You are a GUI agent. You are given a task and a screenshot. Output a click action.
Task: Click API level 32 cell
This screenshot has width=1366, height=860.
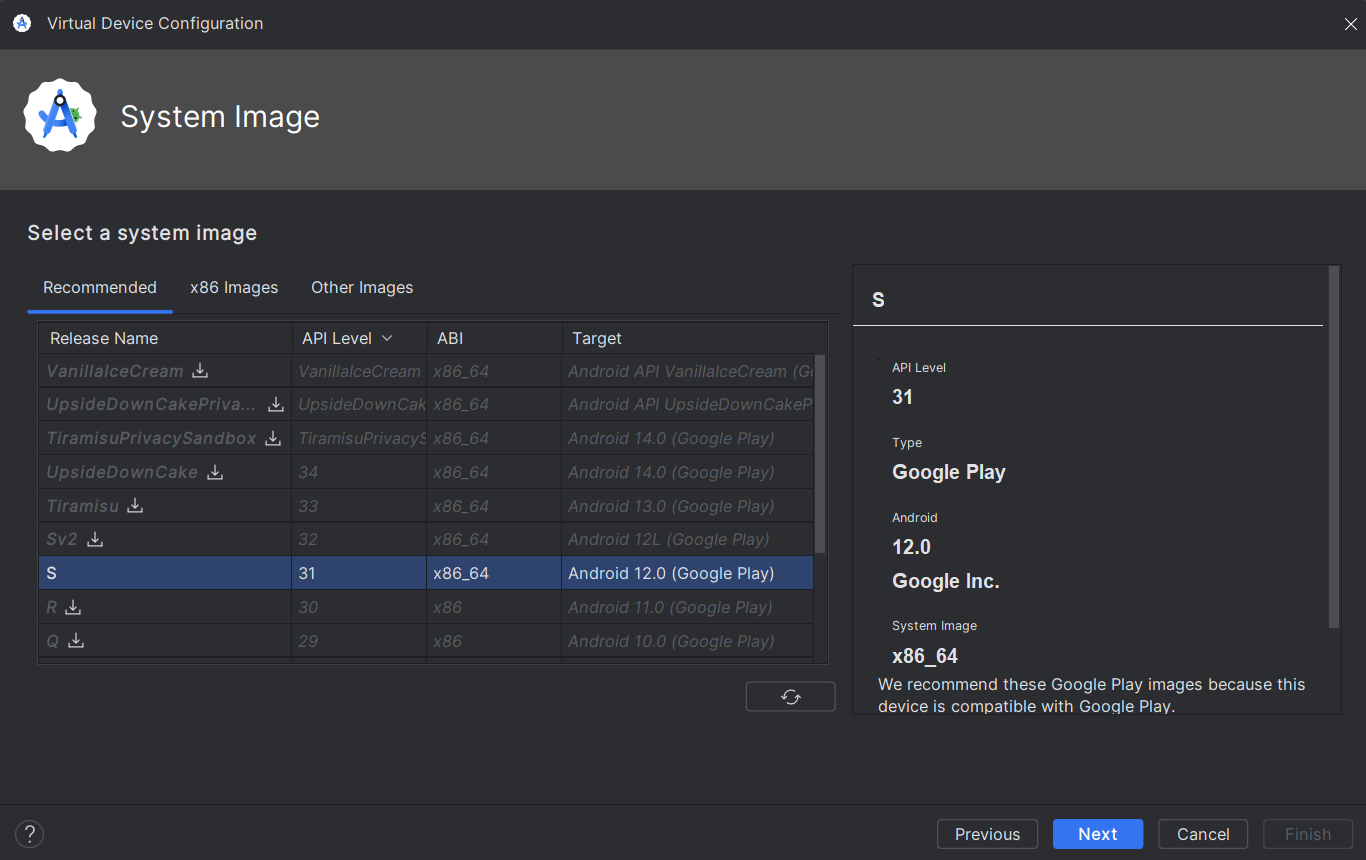pyautogui.click(x=359, y=539)
